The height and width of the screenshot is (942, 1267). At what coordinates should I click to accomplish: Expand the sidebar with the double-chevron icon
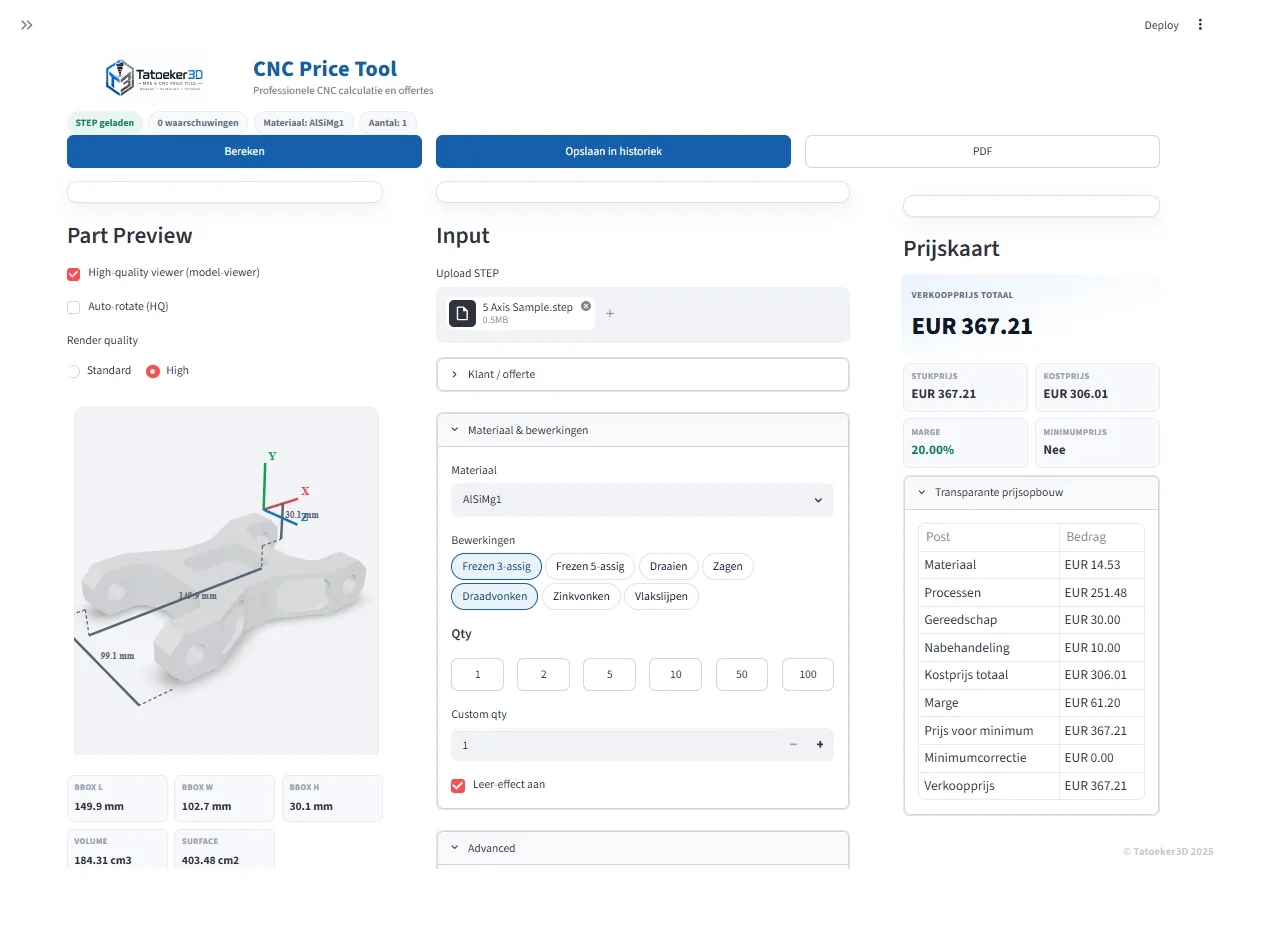(27, 25)
